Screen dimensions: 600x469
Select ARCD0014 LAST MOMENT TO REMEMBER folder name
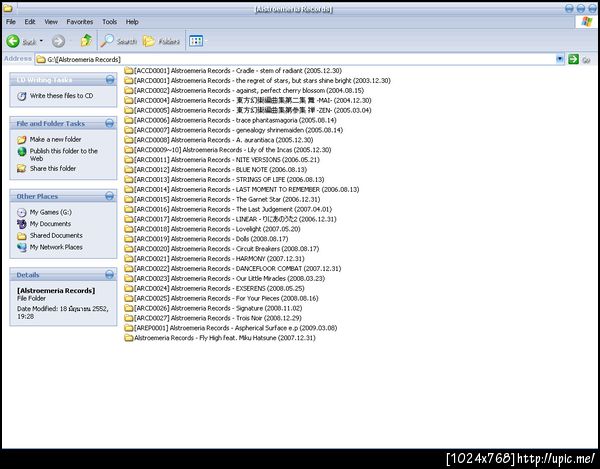click(247, 189)
